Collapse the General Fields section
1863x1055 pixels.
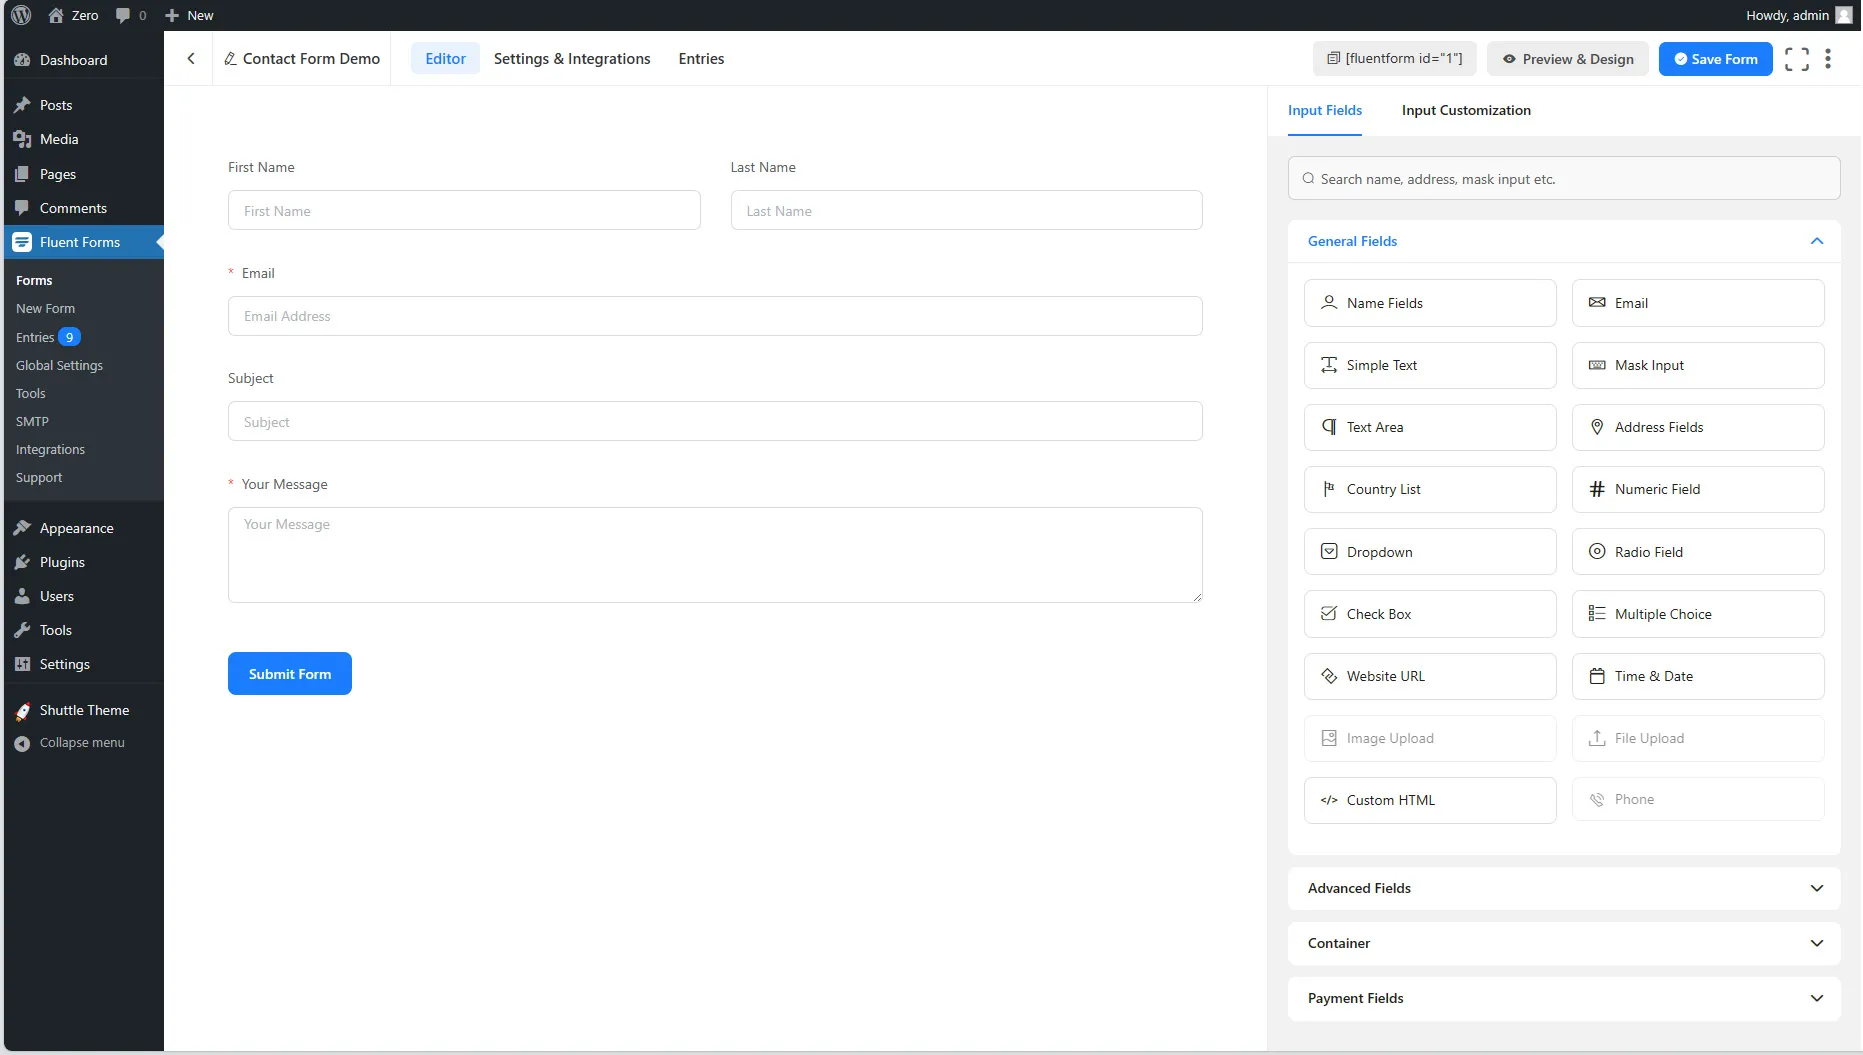pos(1816,241)
